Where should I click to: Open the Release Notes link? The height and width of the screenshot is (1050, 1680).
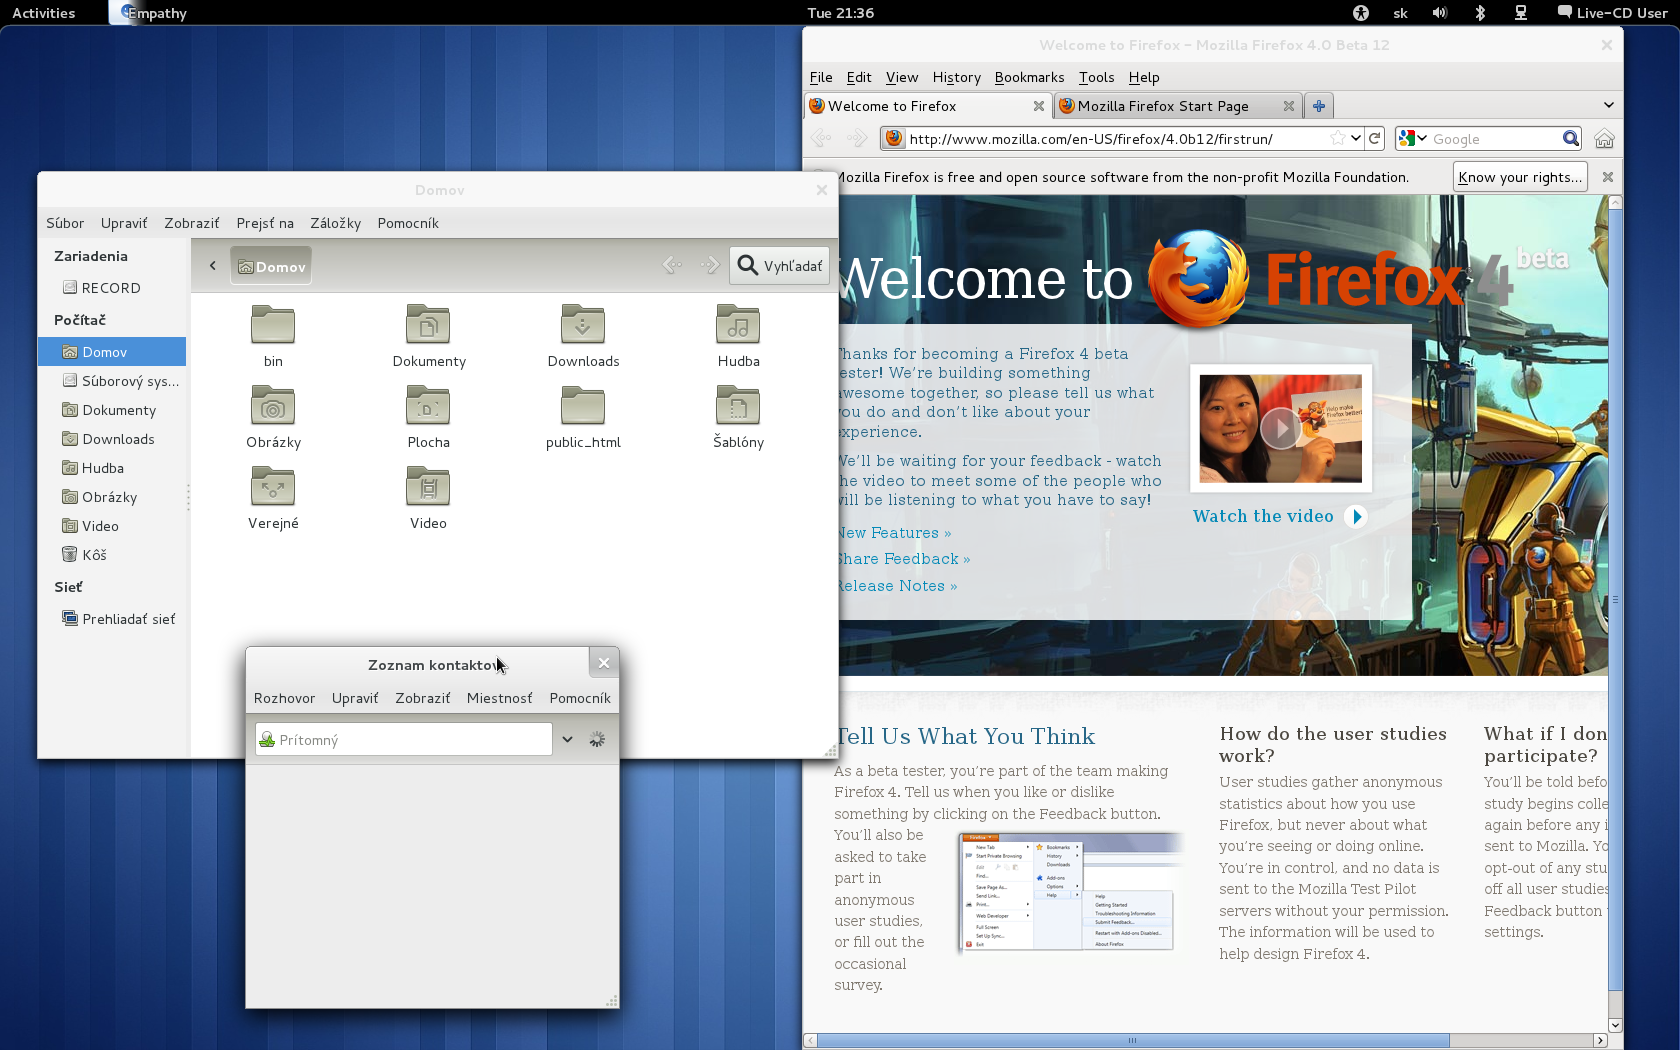coord(897,586)
